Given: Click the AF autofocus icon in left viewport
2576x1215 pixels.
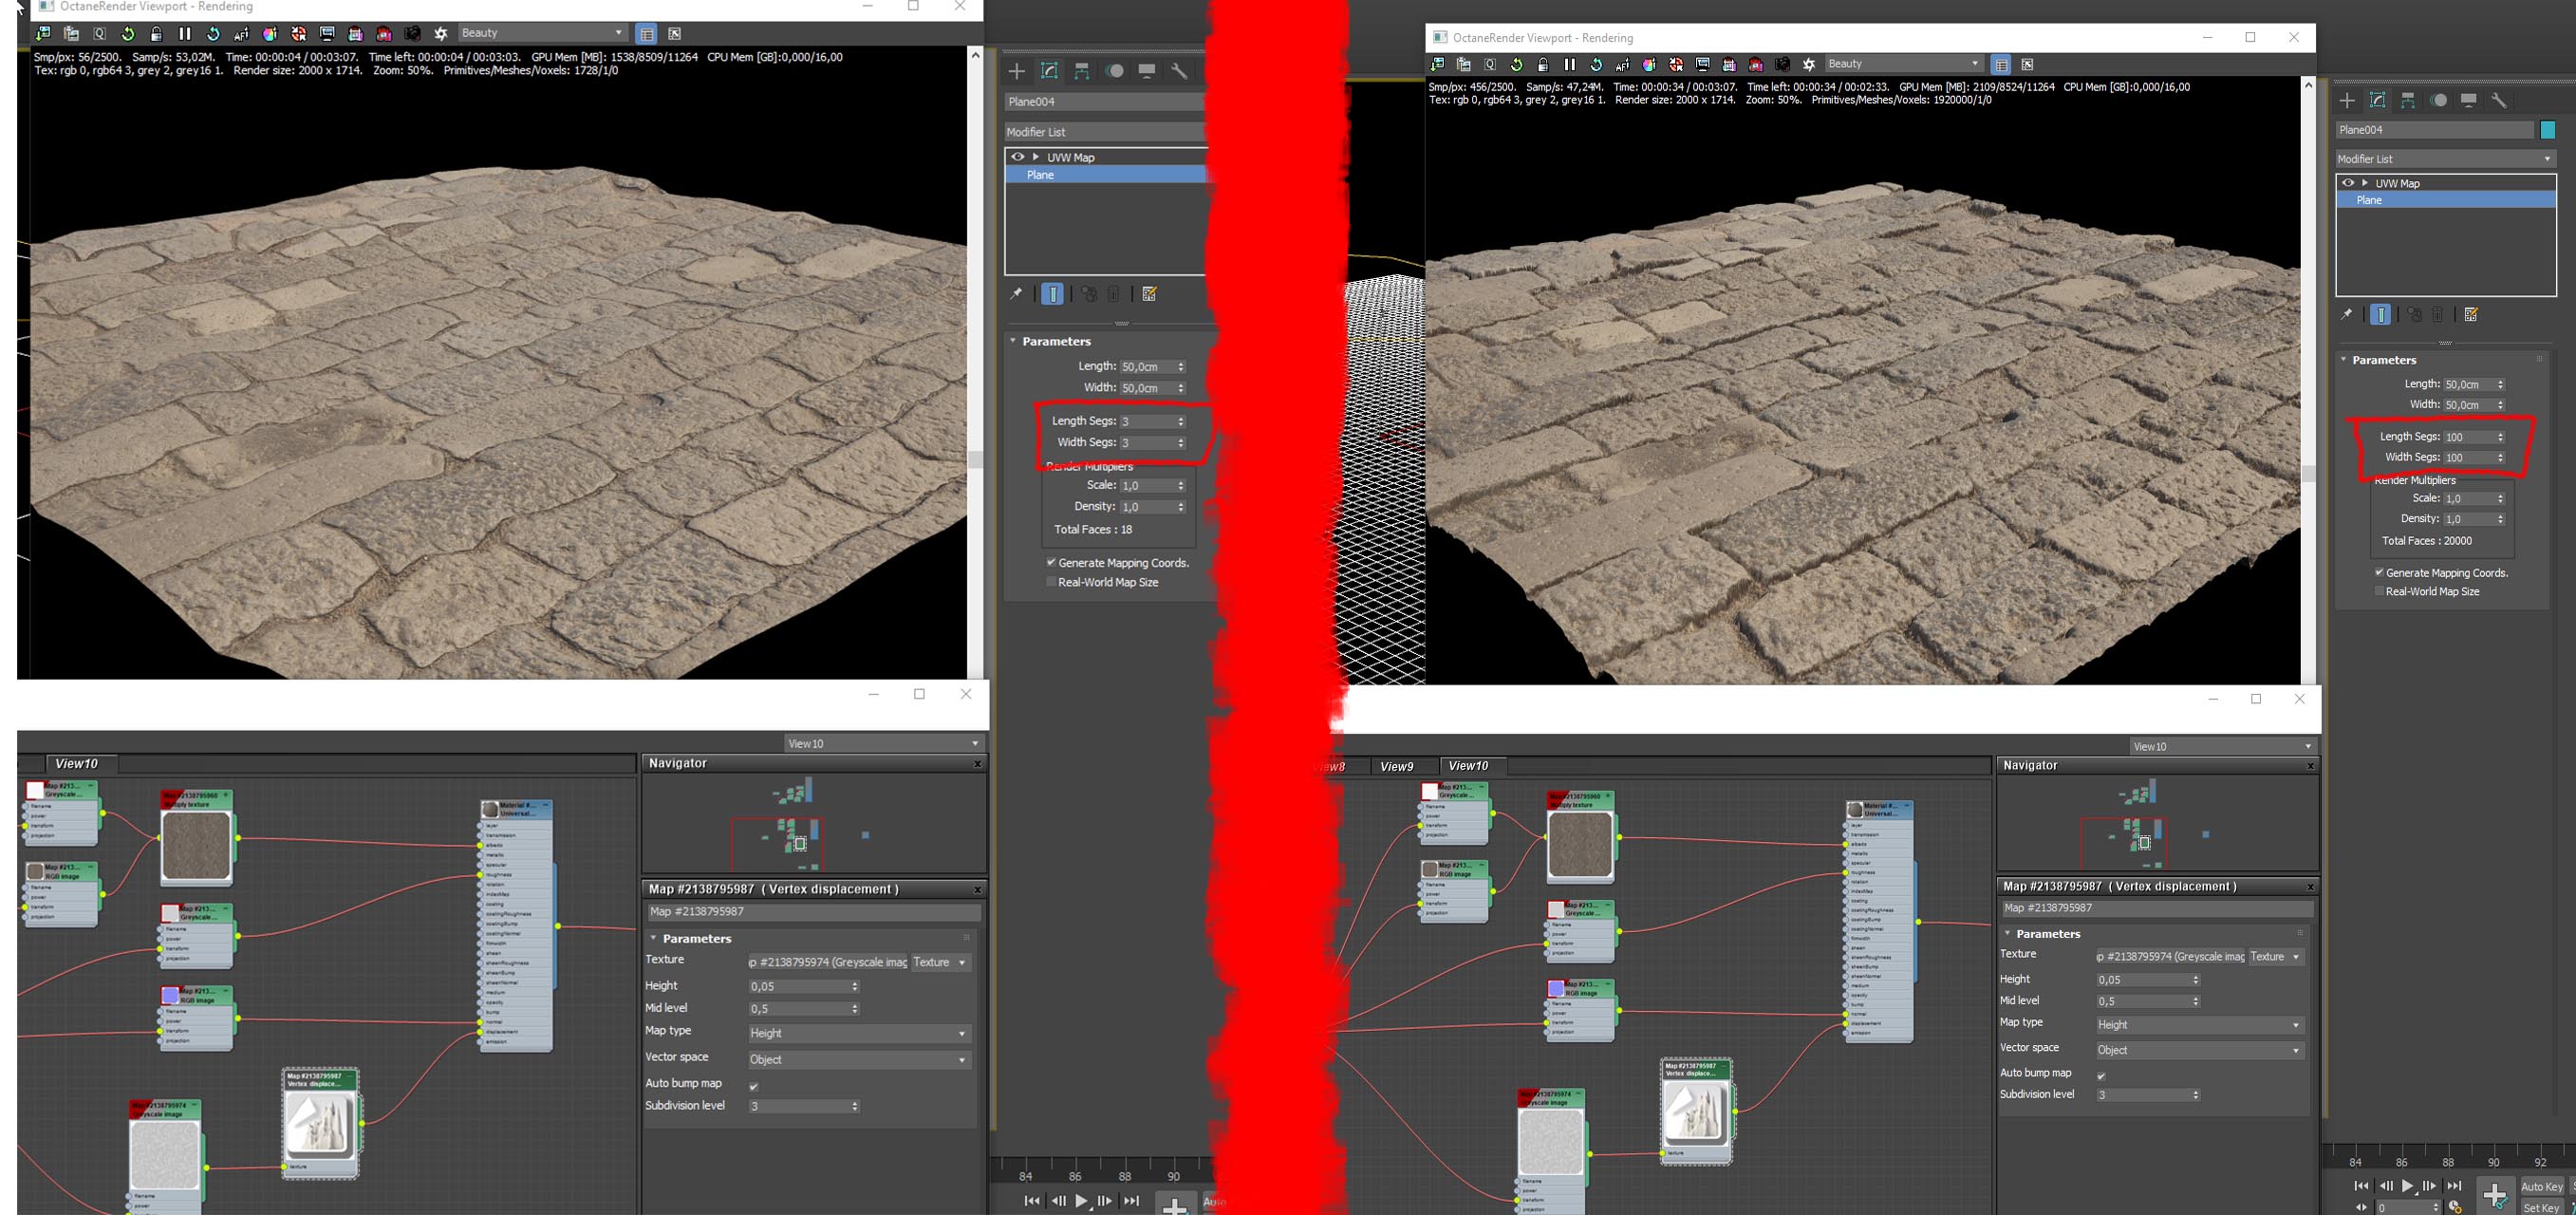Looking at the screenshot, I should pyautogui.click(x=241, y=34).
